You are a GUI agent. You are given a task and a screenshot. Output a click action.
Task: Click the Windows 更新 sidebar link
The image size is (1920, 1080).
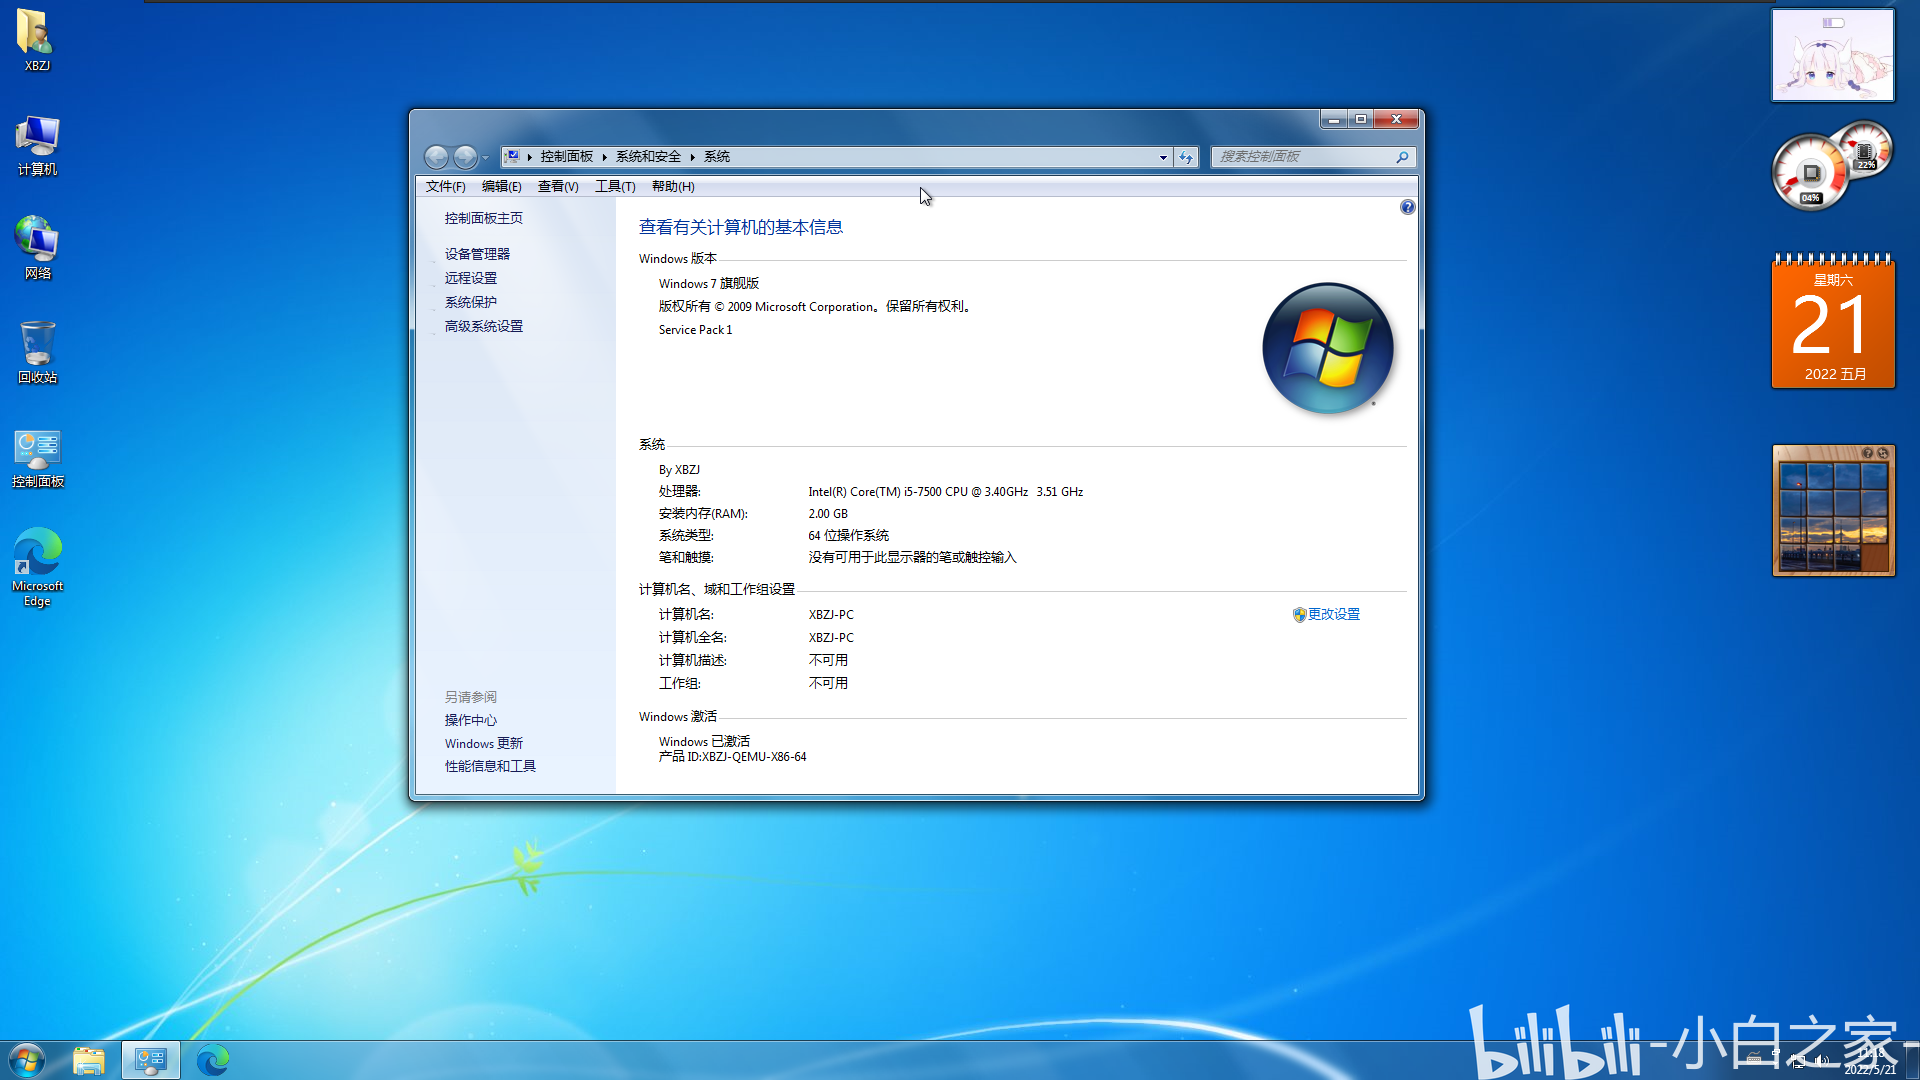tap(483, 742)
